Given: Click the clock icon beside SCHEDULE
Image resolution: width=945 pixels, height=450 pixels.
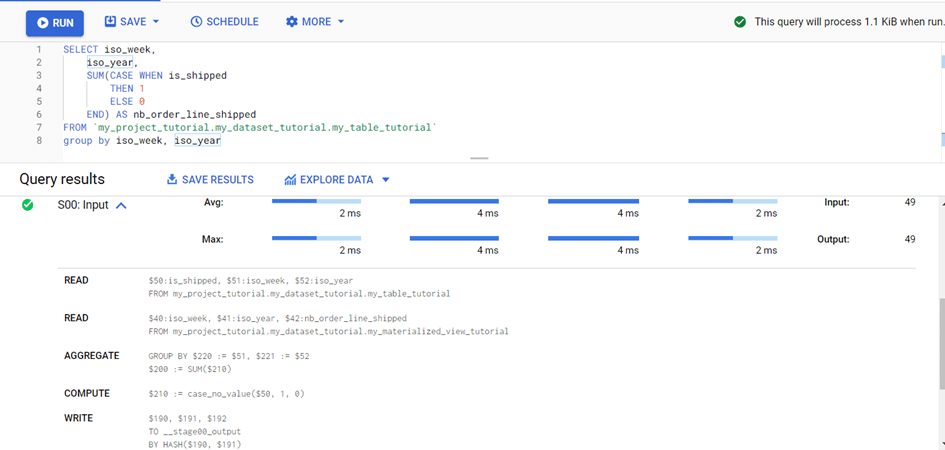Looking at the screenshot, I should point(196,21).
